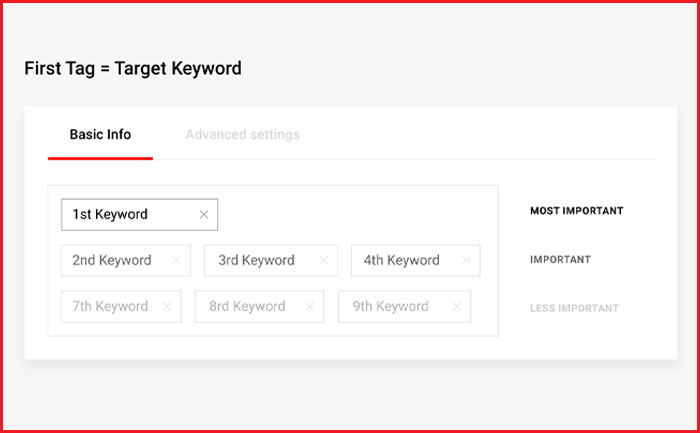
Task: Click the IMPORTANT priority label
Action: coord(560,260)
